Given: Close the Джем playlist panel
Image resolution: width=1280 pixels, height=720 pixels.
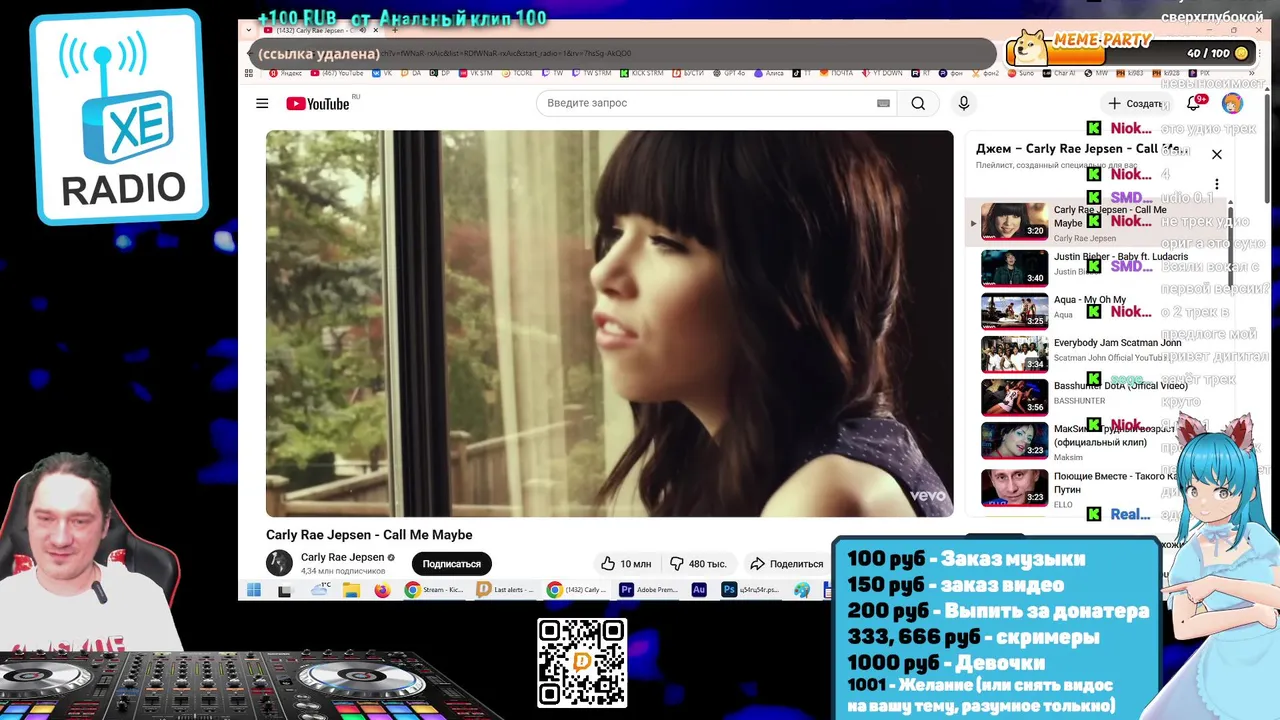Looking at the screenshot, I should coord(1217,154).
